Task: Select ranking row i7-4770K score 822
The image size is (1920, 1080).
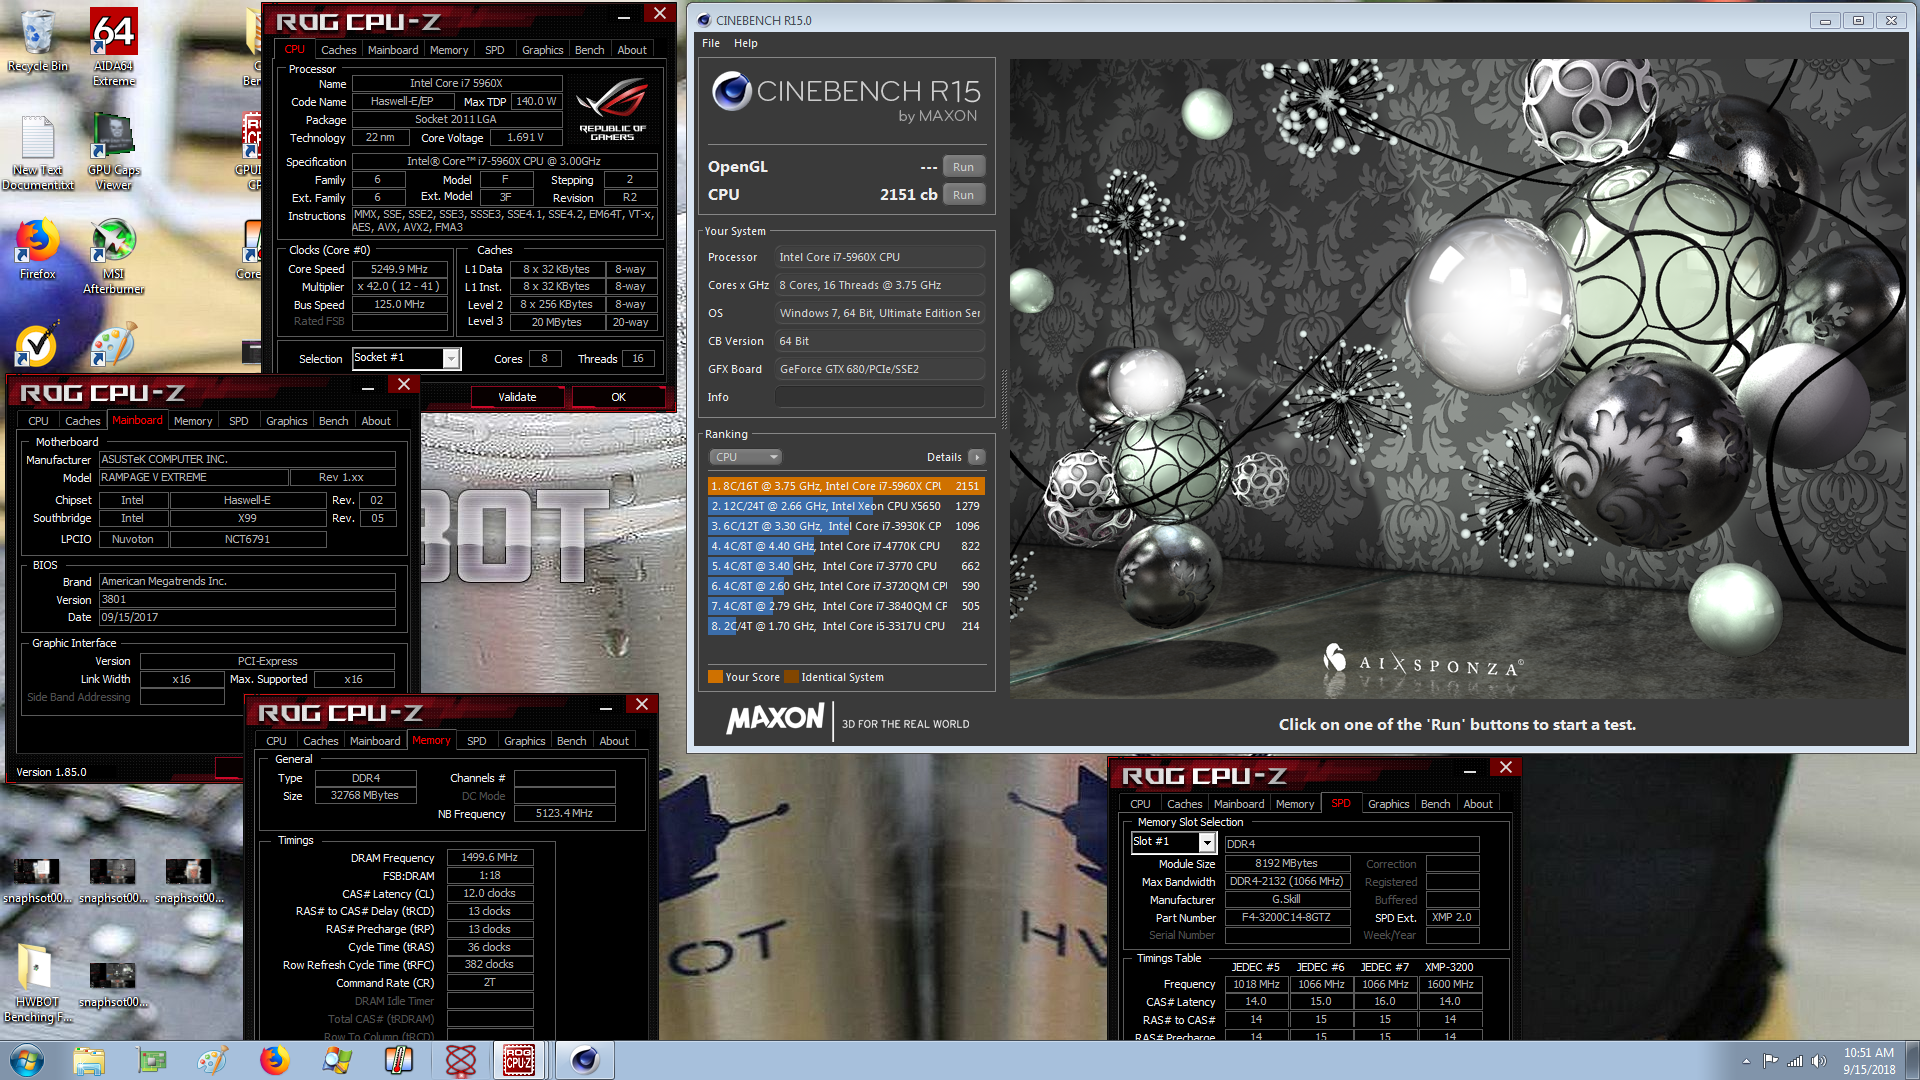Action: pos(846,546)
